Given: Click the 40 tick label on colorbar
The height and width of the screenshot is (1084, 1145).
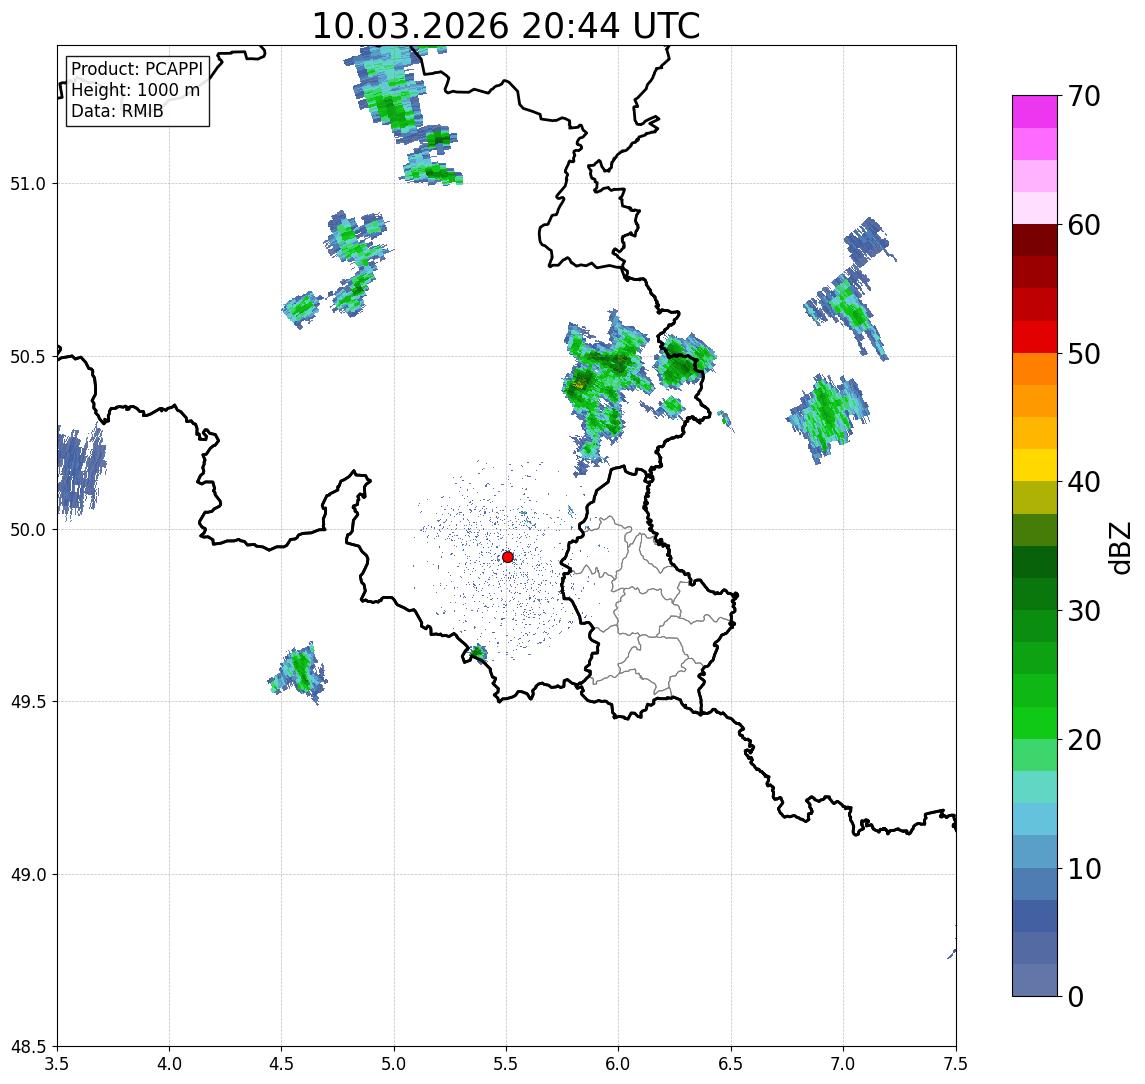Looking at the screenshot, I should click(x=1084, y=482).
